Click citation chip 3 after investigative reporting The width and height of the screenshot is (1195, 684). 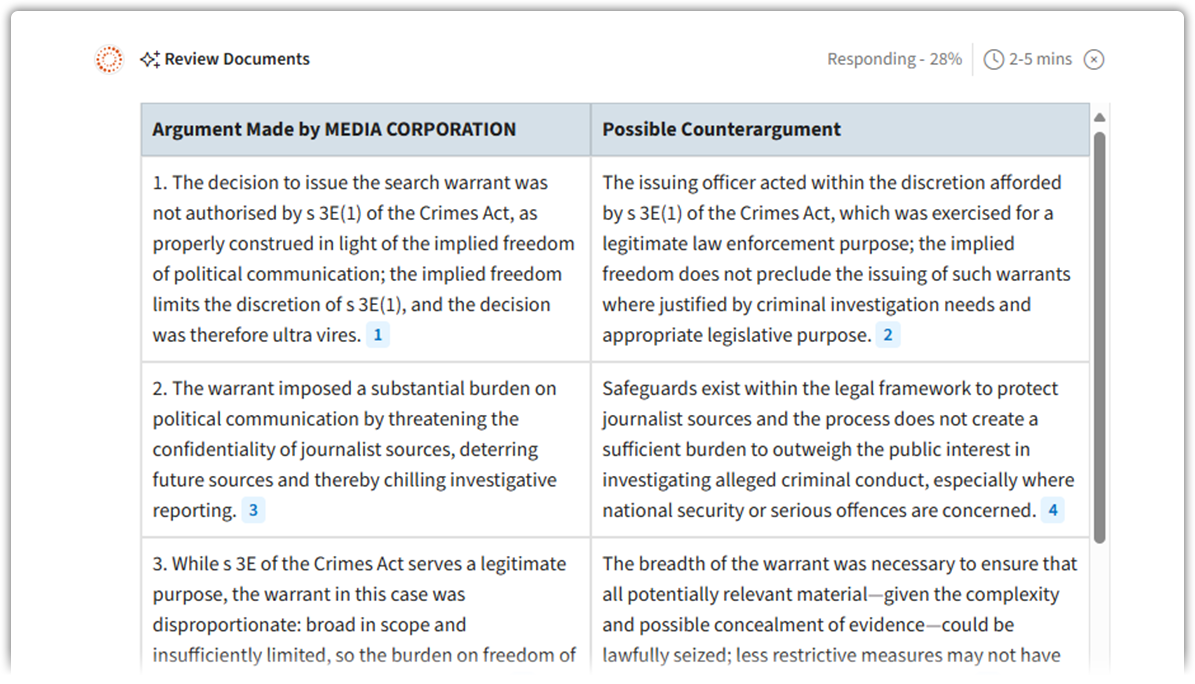(x=254, y=510)
